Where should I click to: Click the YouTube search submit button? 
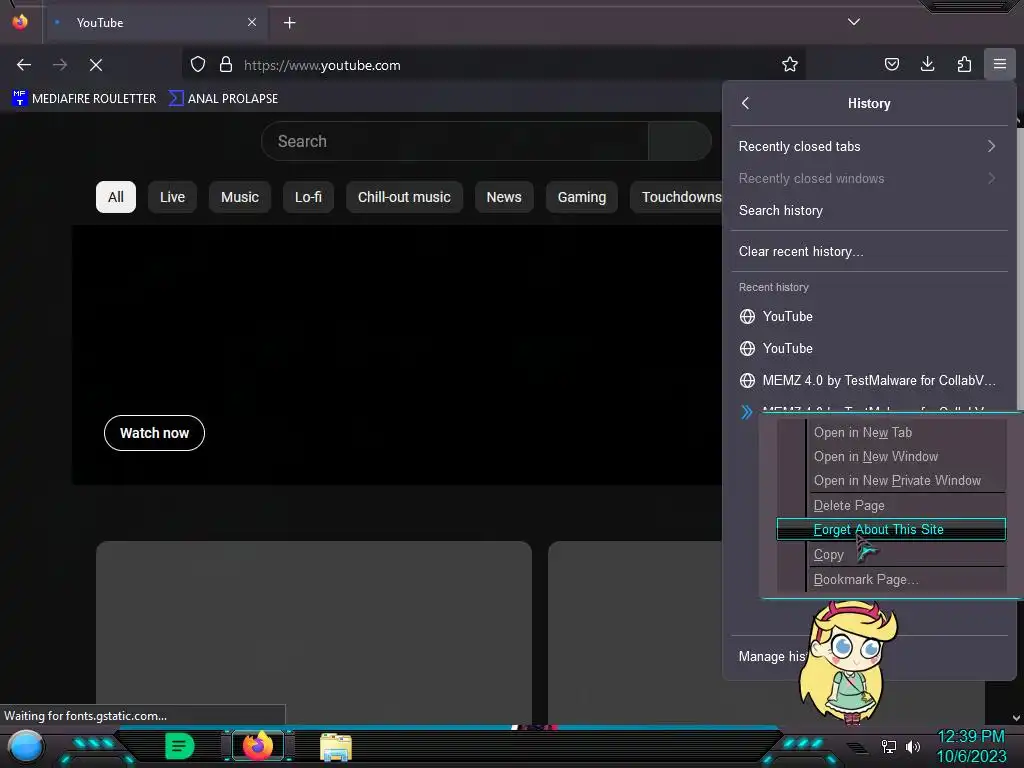click(x=679, y=141)
